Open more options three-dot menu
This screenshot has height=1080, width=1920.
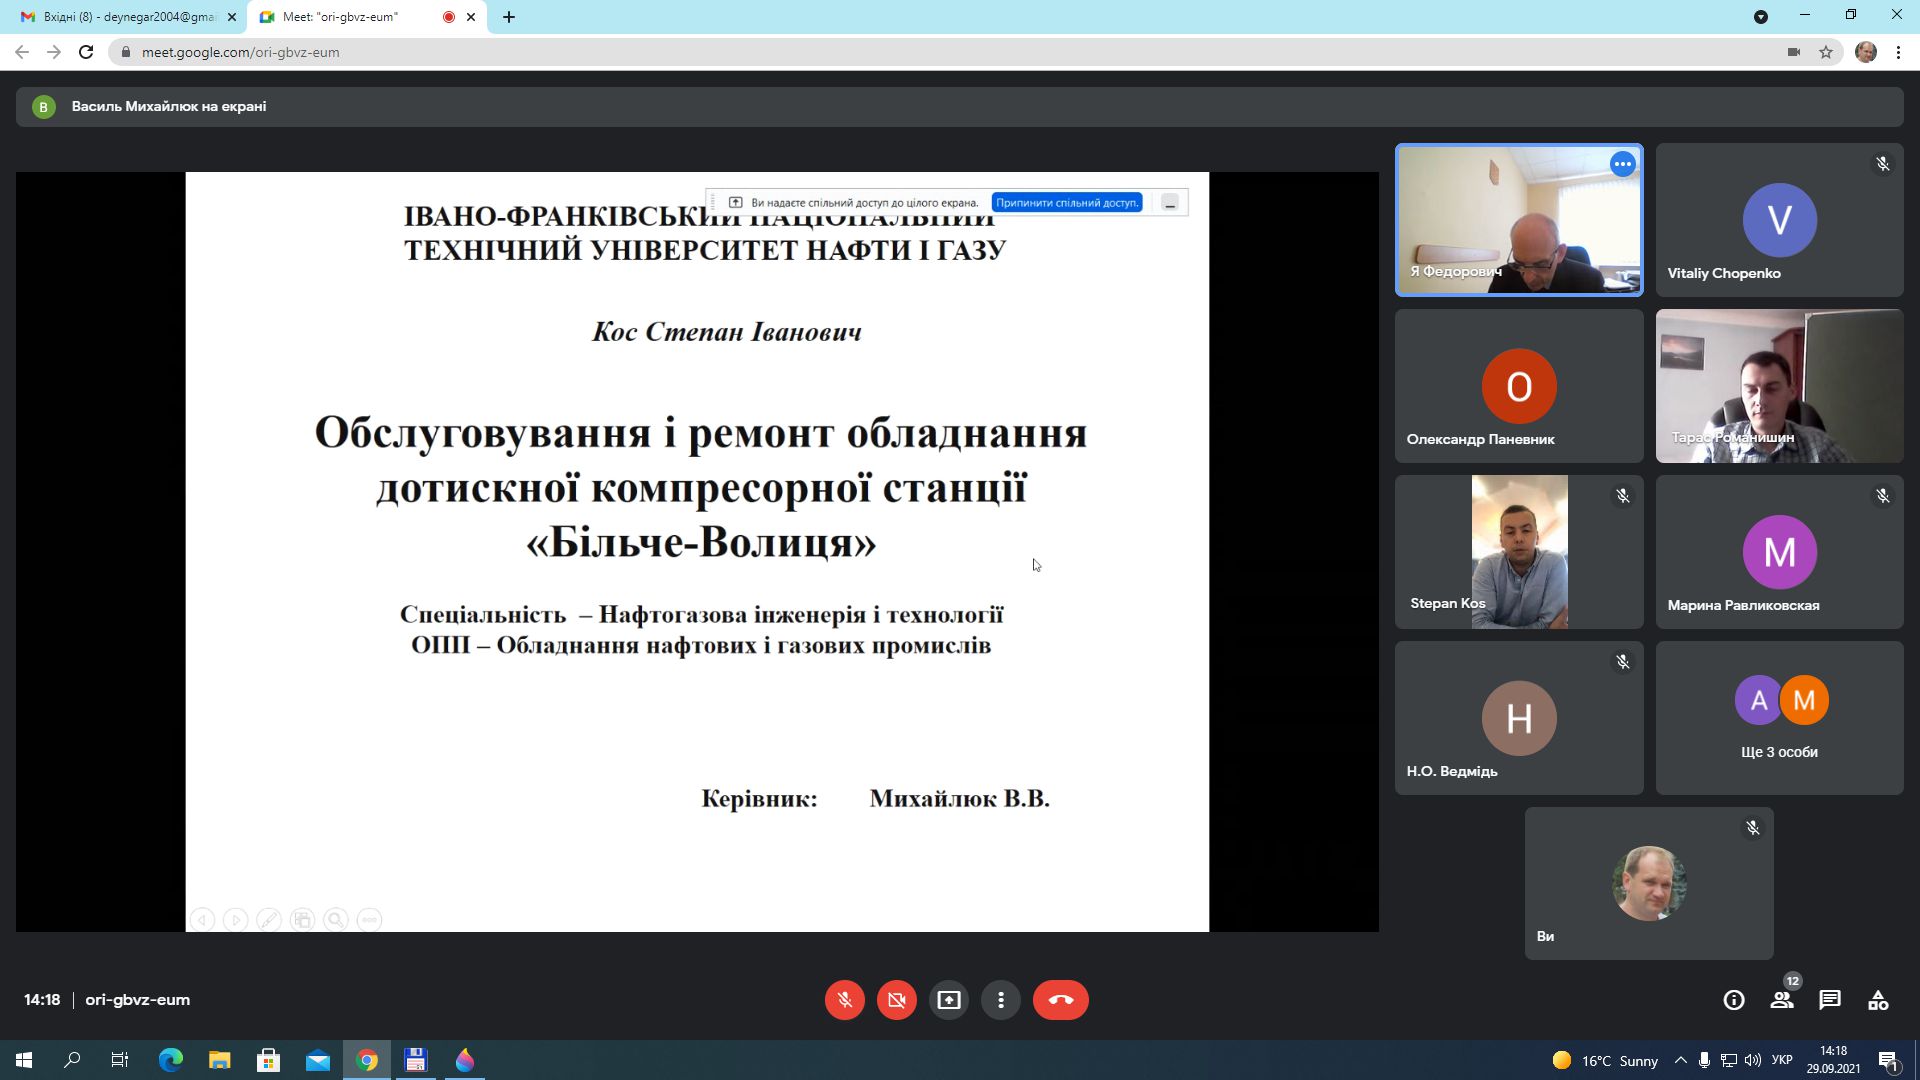click(x=1000, y=1000)
